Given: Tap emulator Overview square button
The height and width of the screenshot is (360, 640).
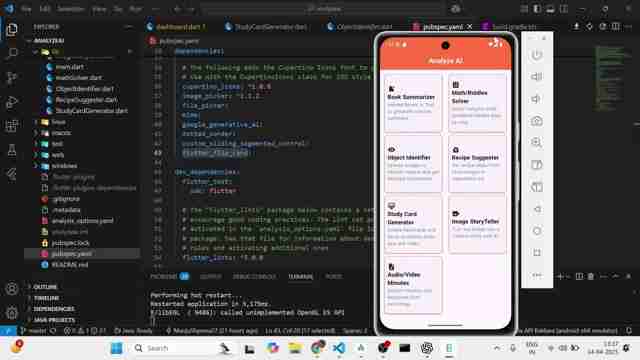Looking at the screenshot, I should tap(537, 253).
